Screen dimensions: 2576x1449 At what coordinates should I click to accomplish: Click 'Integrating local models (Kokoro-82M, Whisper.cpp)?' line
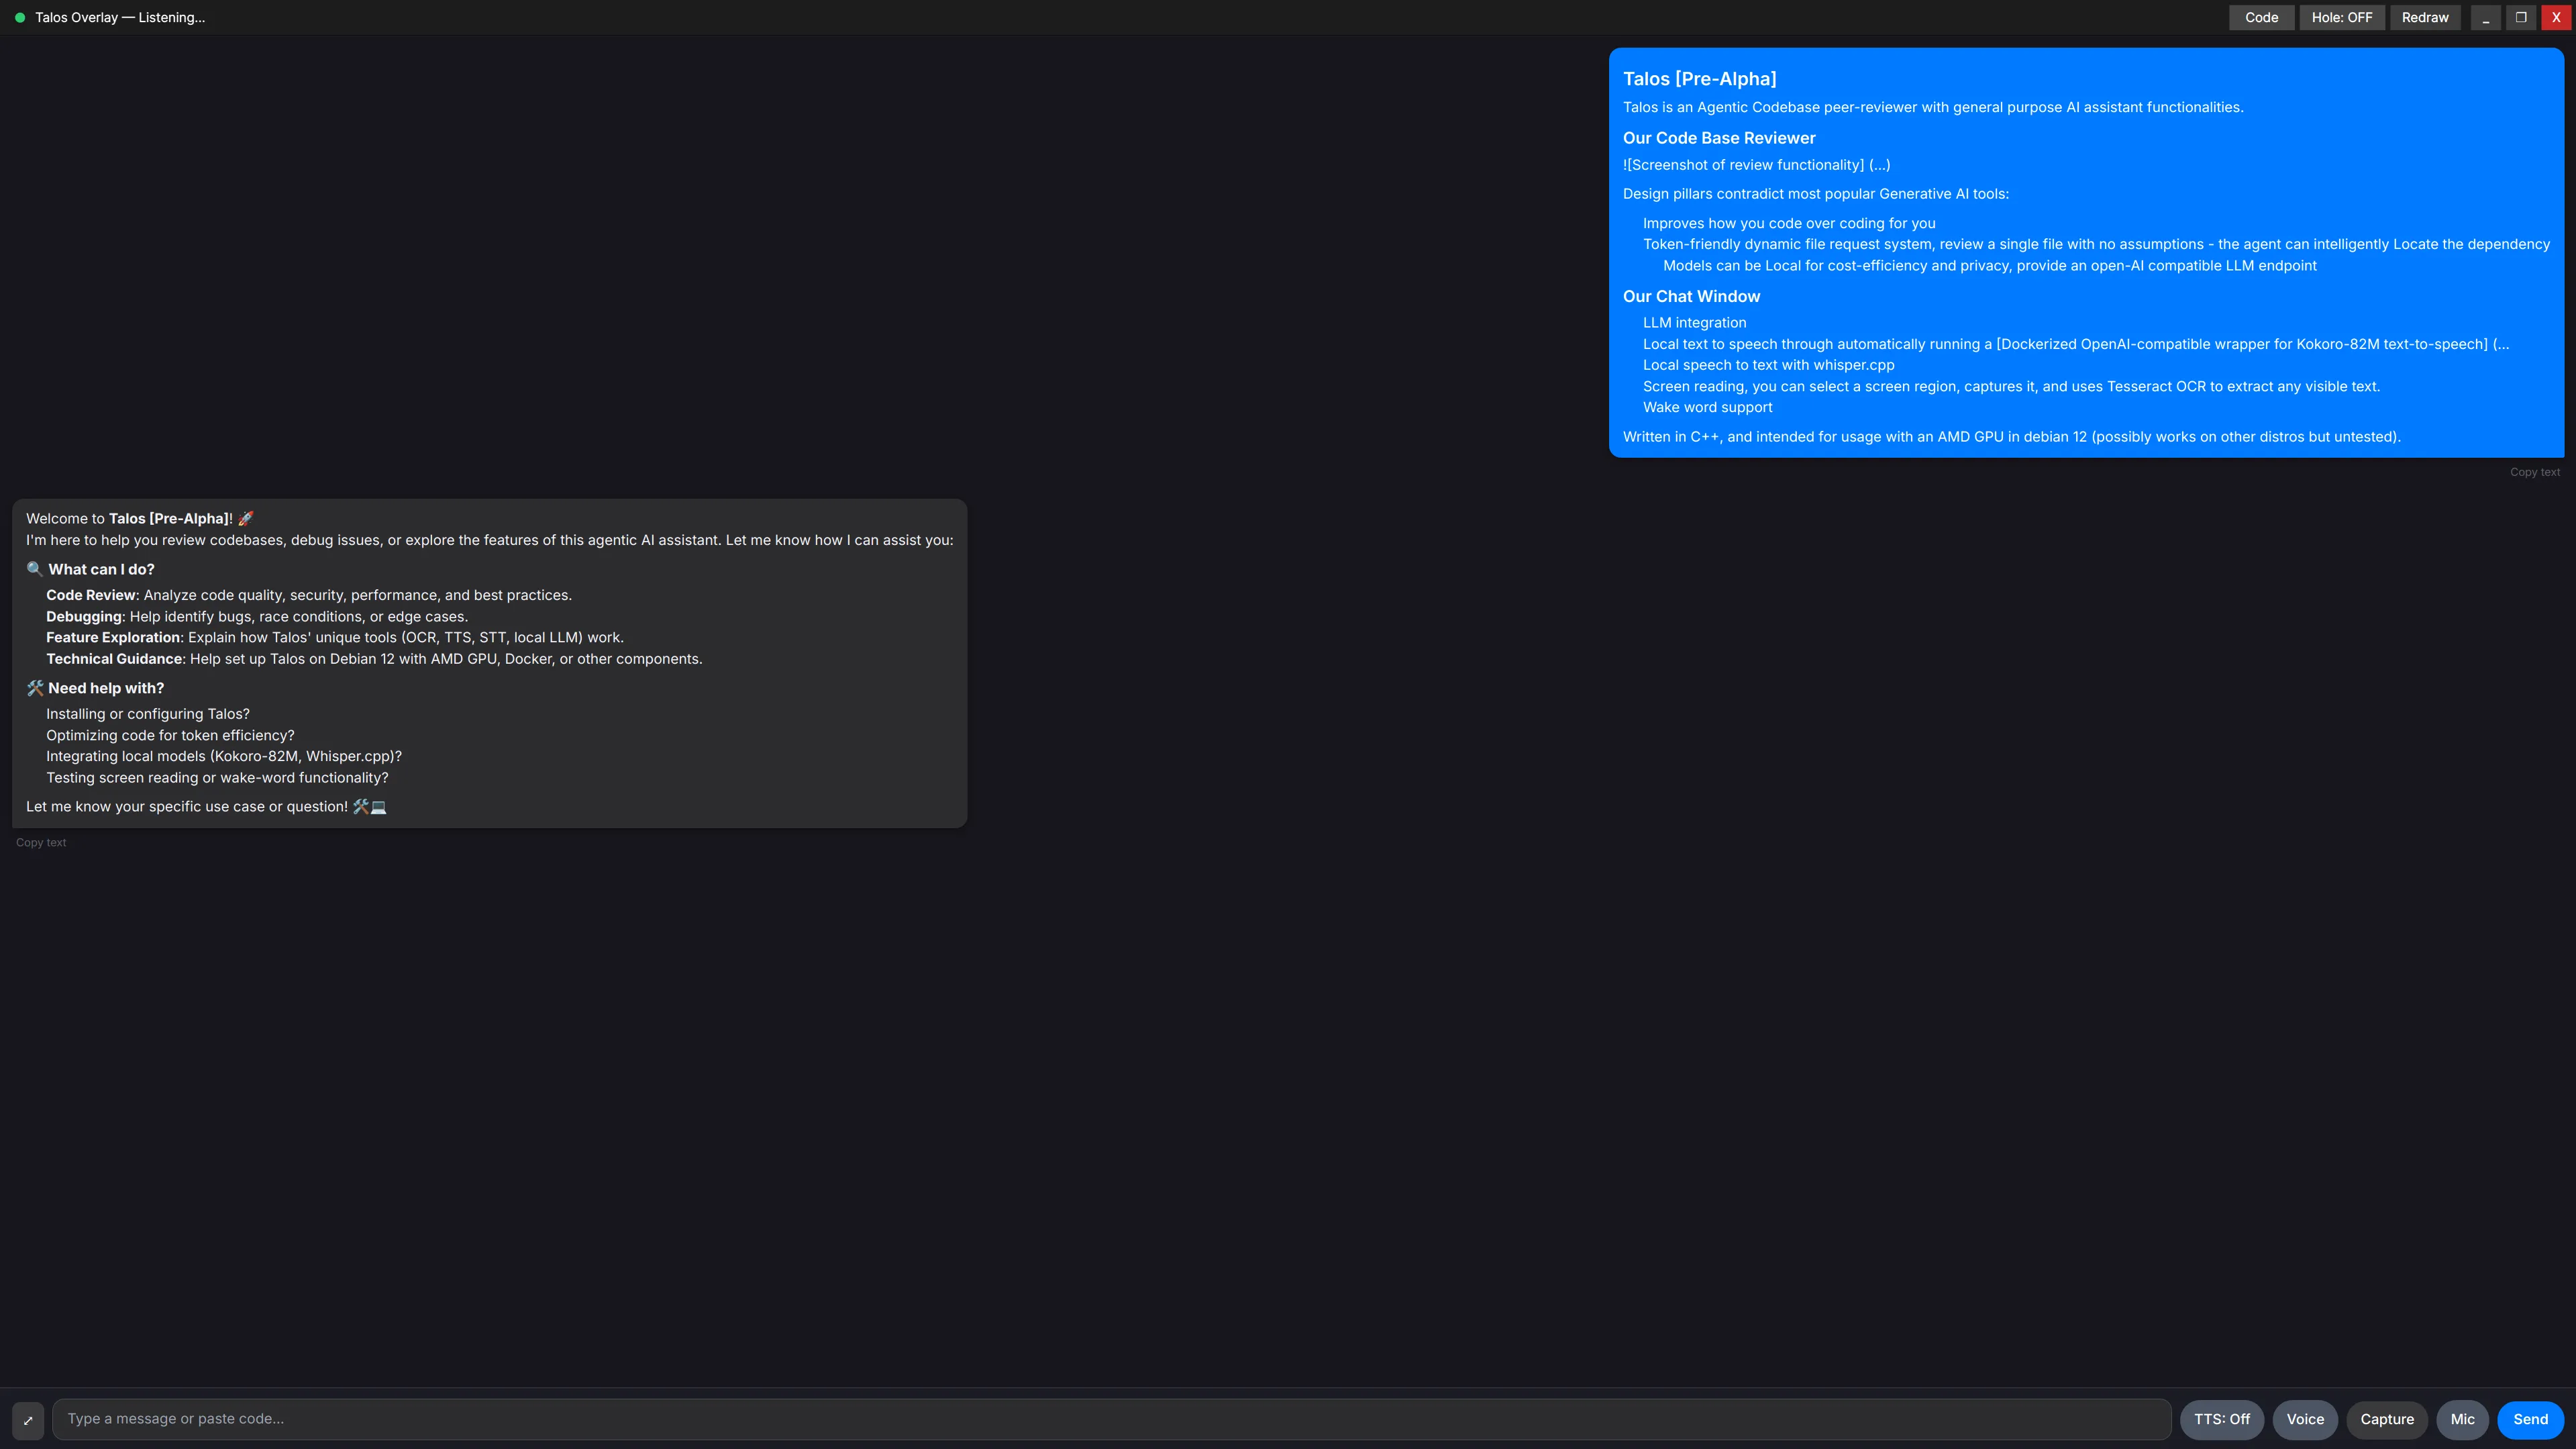(224, 757)
